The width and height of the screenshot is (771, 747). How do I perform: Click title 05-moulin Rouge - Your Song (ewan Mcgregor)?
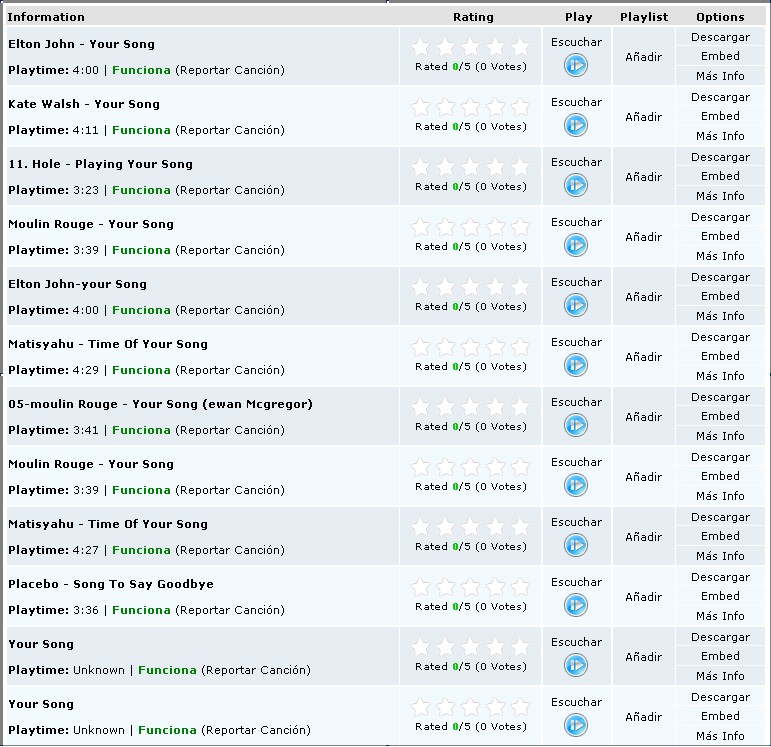click(160, 404)
